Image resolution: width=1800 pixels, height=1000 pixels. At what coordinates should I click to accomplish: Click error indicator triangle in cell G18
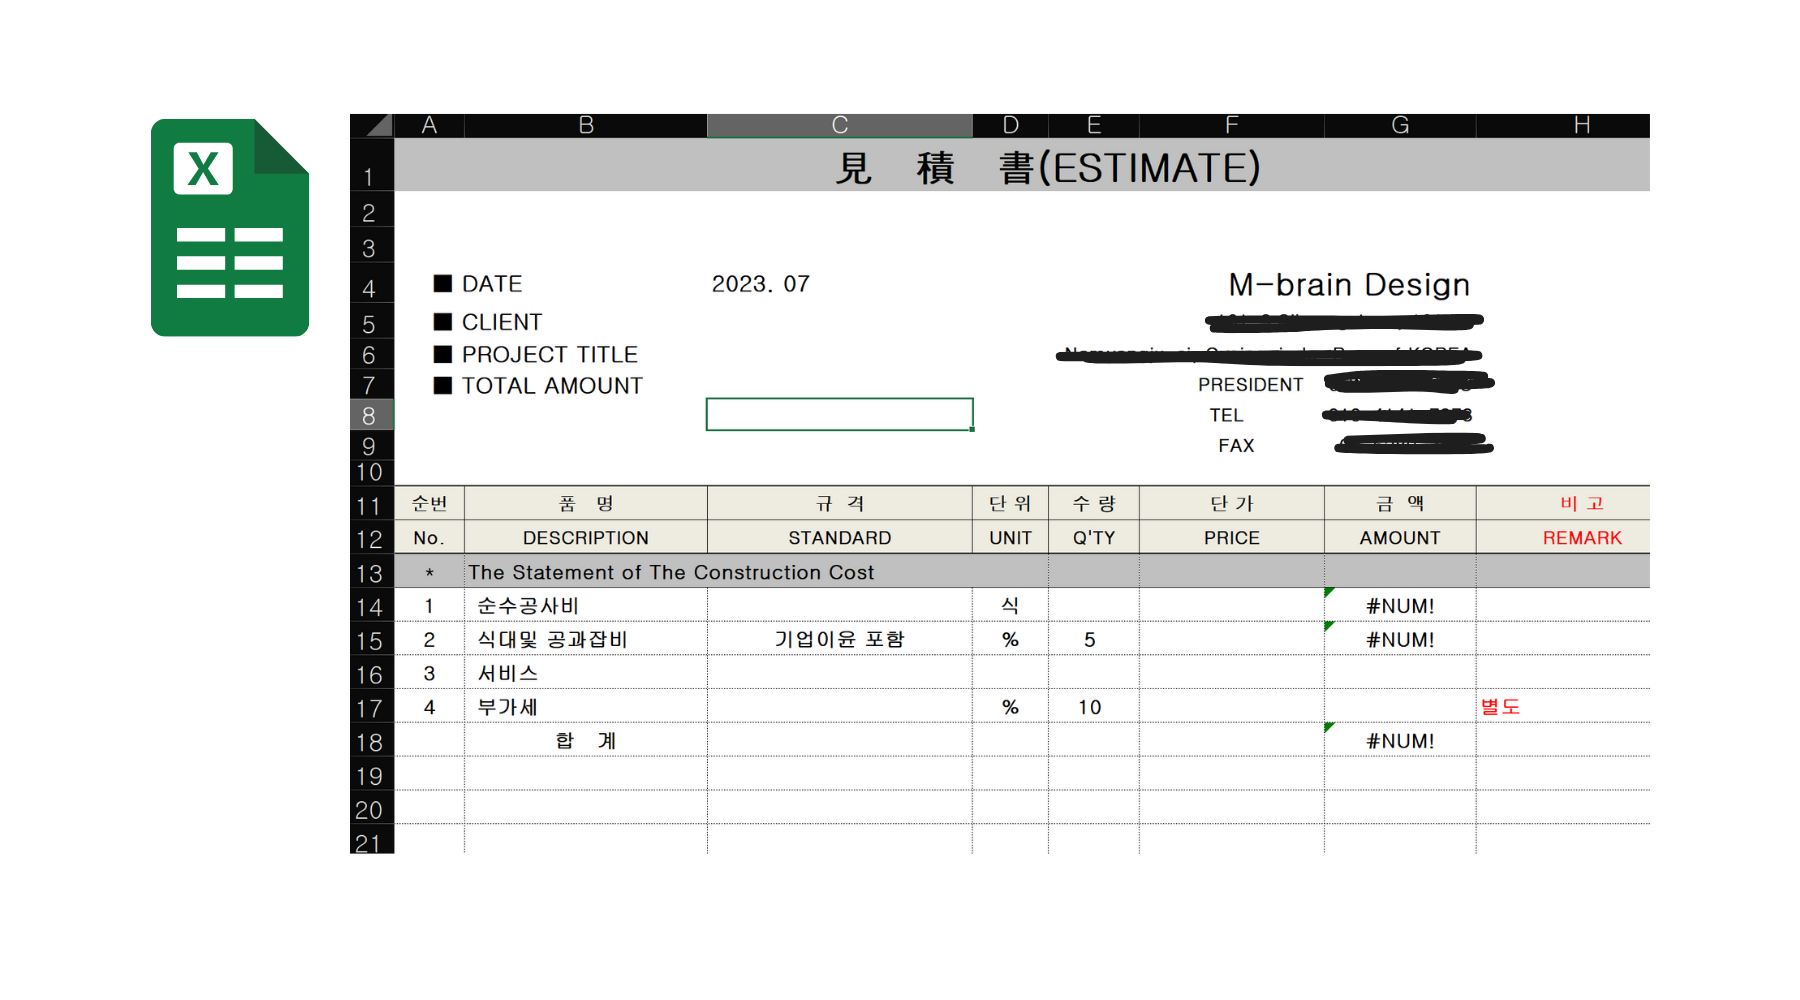coord(1329,728)
